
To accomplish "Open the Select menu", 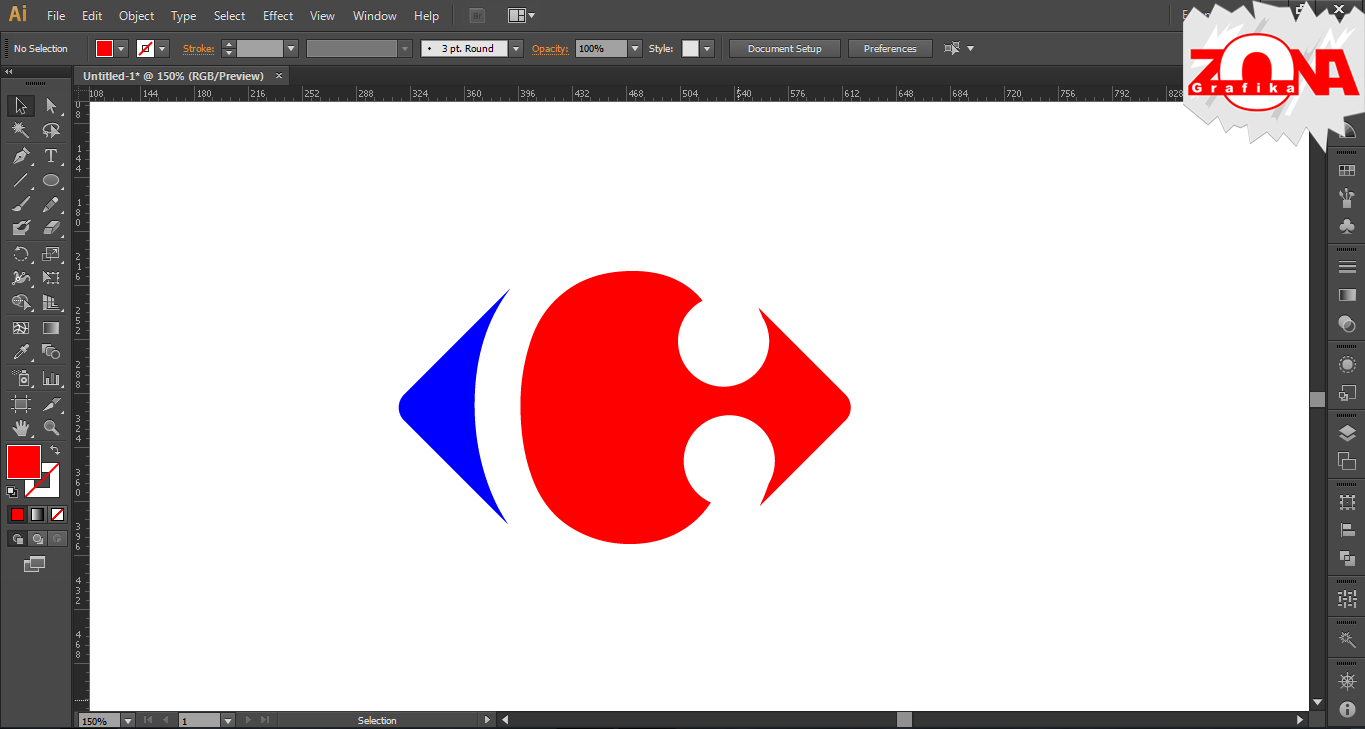I will tap(229, 16).
